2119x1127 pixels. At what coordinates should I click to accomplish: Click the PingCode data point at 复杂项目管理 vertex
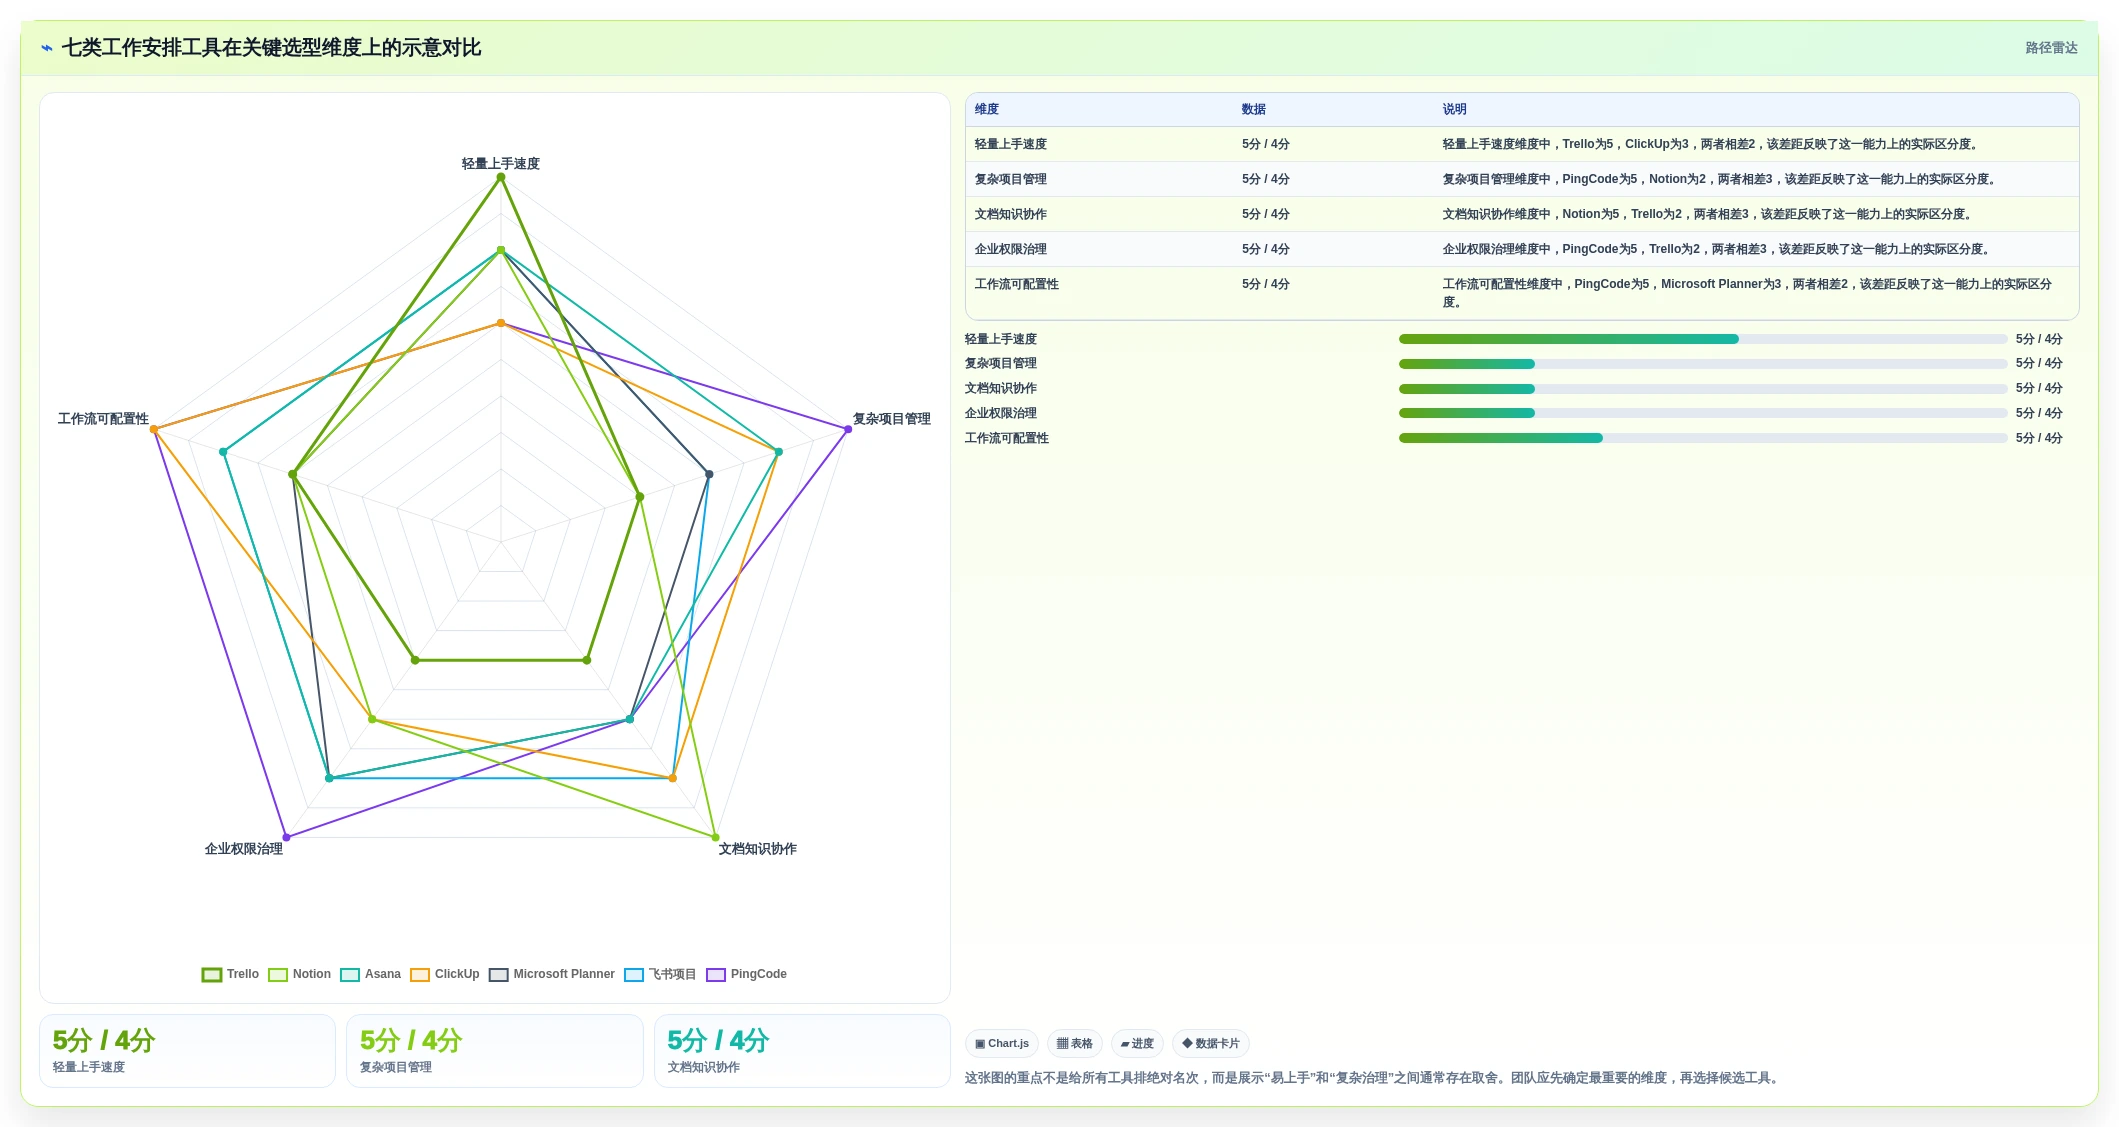[848, 430]
